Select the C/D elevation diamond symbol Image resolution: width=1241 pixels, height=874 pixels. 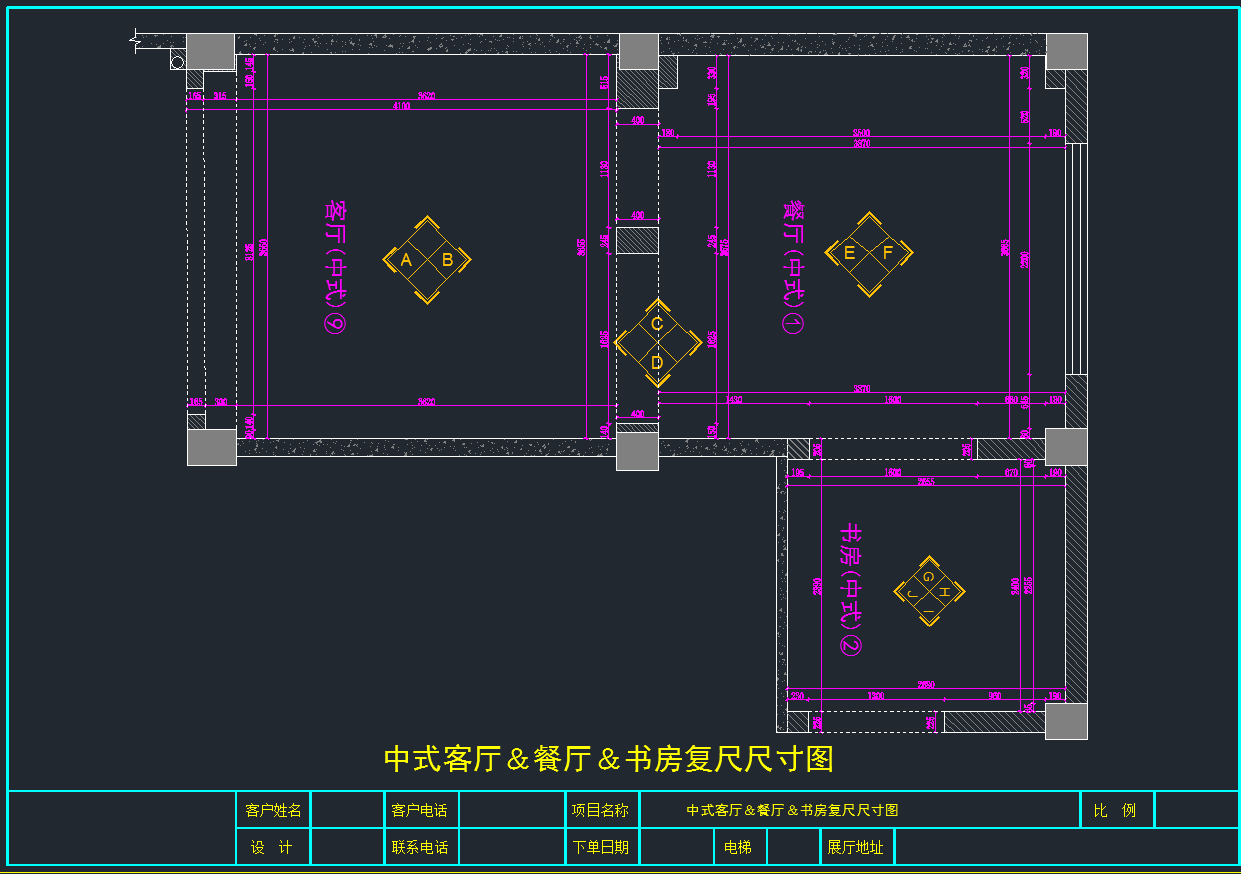point(657,343)
